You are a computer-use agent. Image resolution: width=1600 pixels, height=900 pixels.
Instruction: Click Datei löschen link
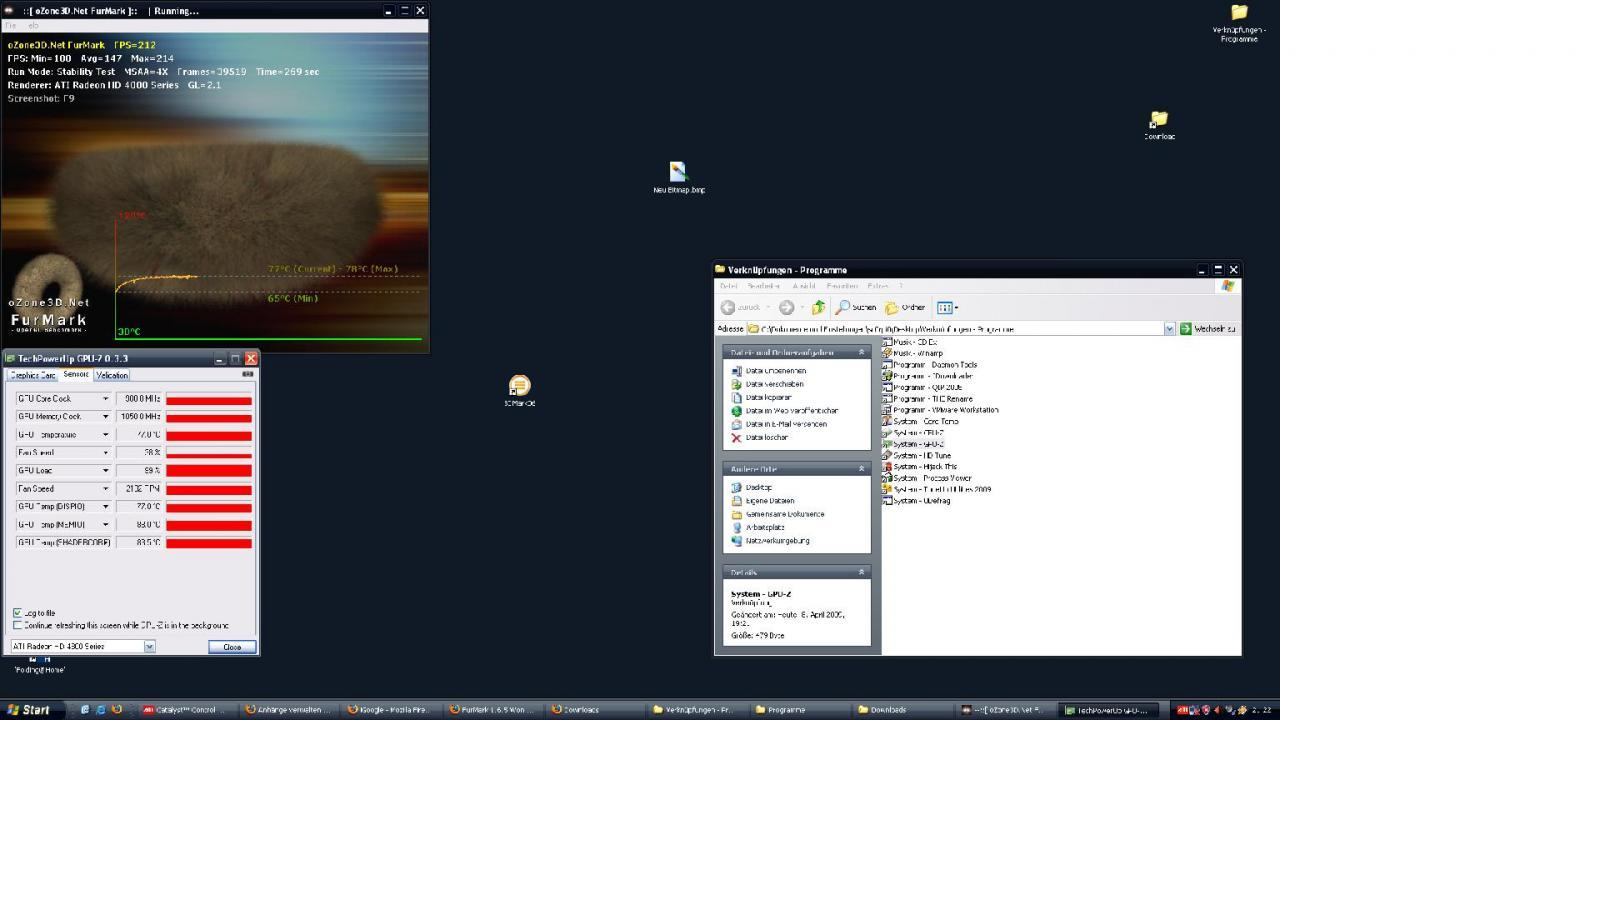759,437
